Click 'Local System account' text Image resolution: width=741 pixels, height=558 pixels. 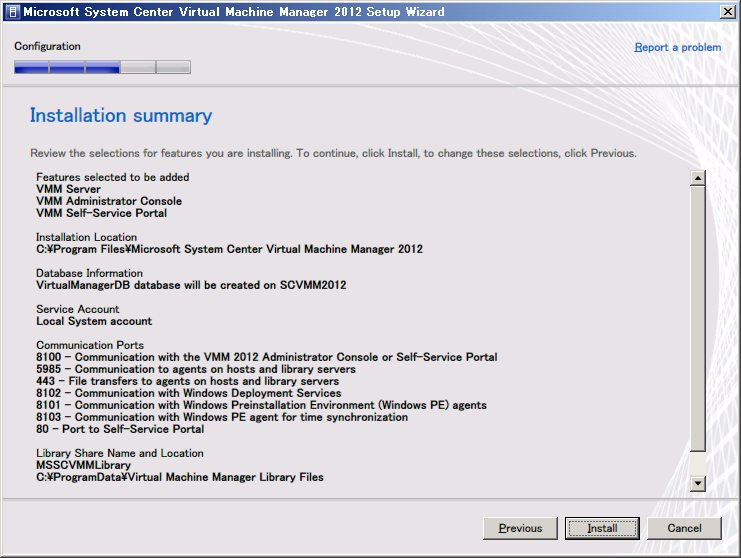tap(94, 321)
